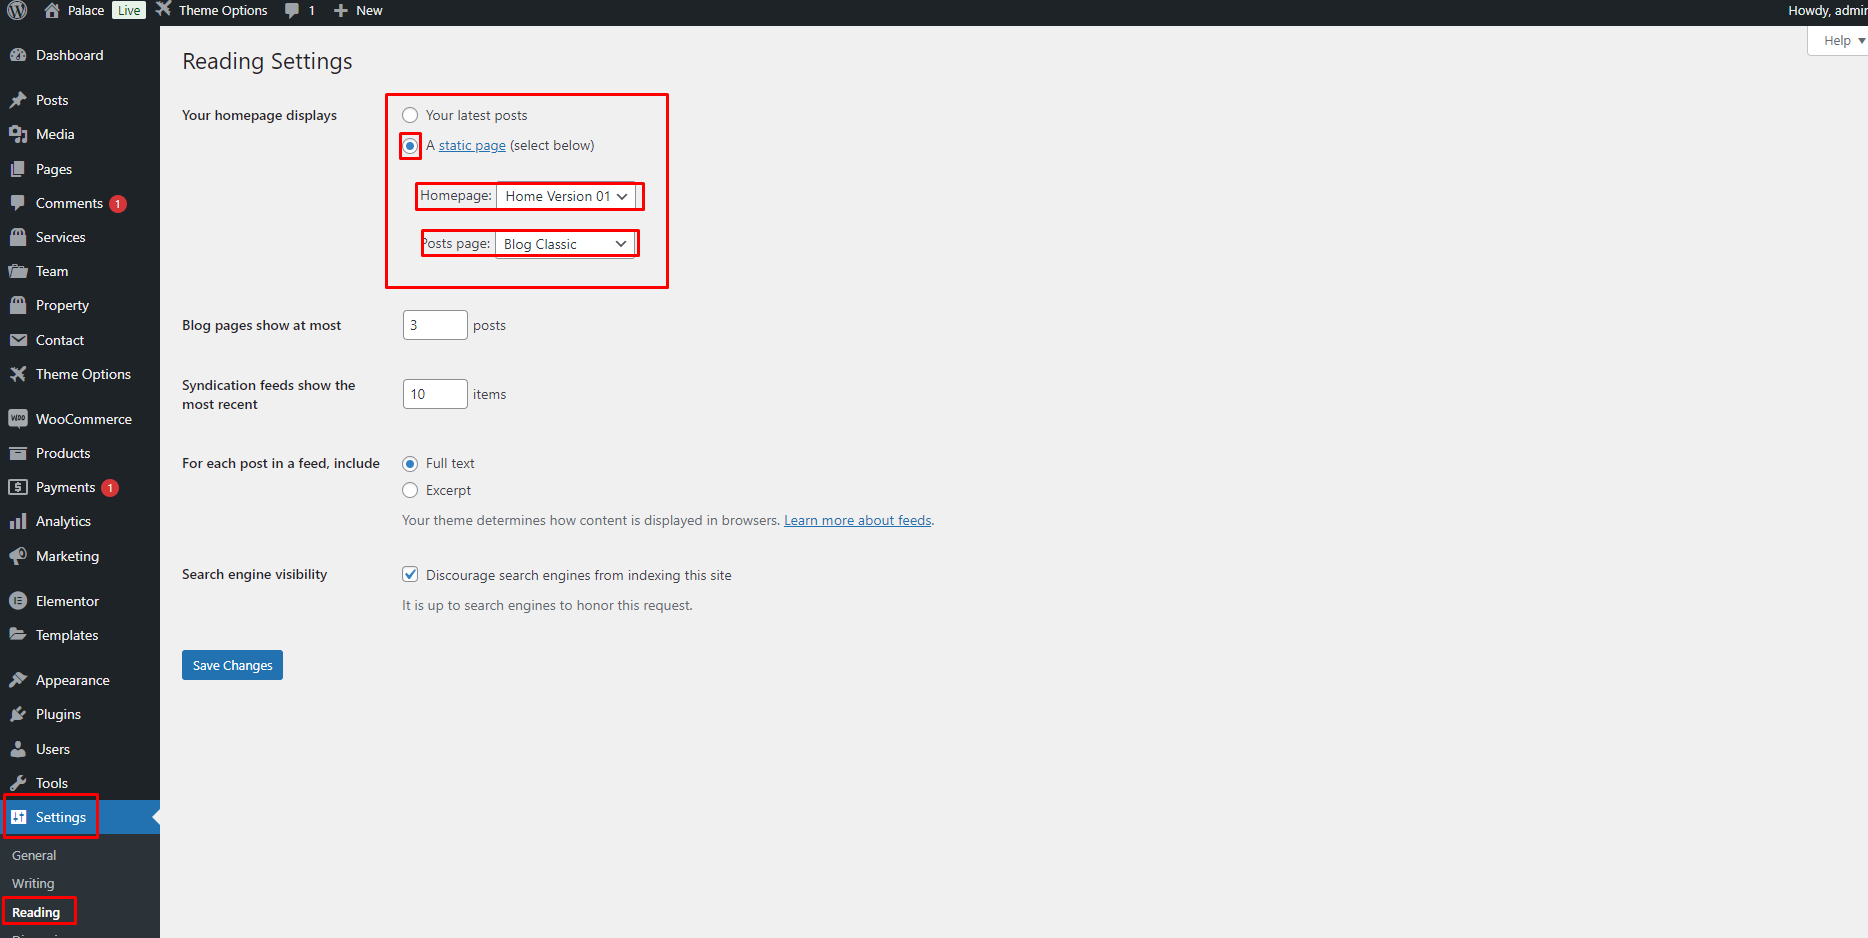The height and width of the screenshot is (938, 1868).
Task: Click the Plugins plug icon
Action: click(x=18, y=714)
